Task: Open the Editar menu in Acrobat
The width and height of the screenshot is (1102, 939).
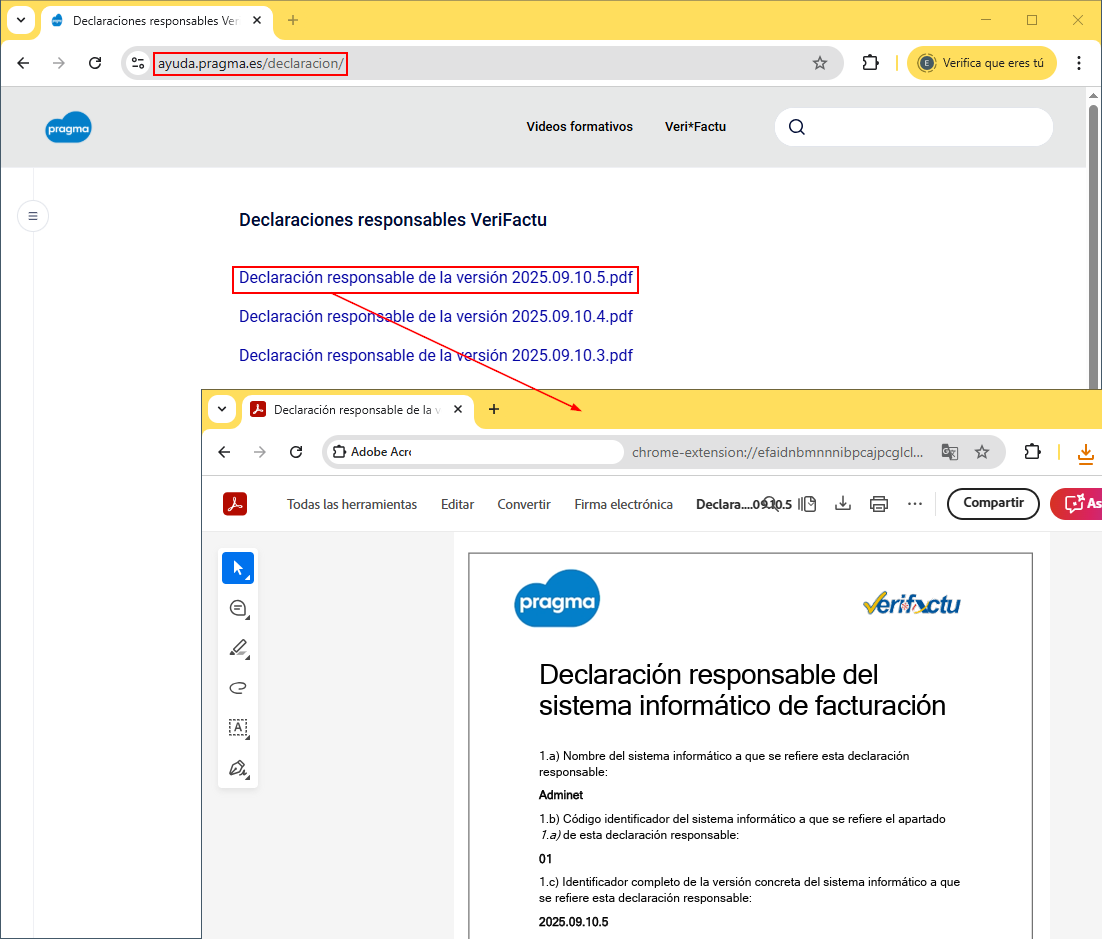Action: pyautogui.click(x=458, y=505)
